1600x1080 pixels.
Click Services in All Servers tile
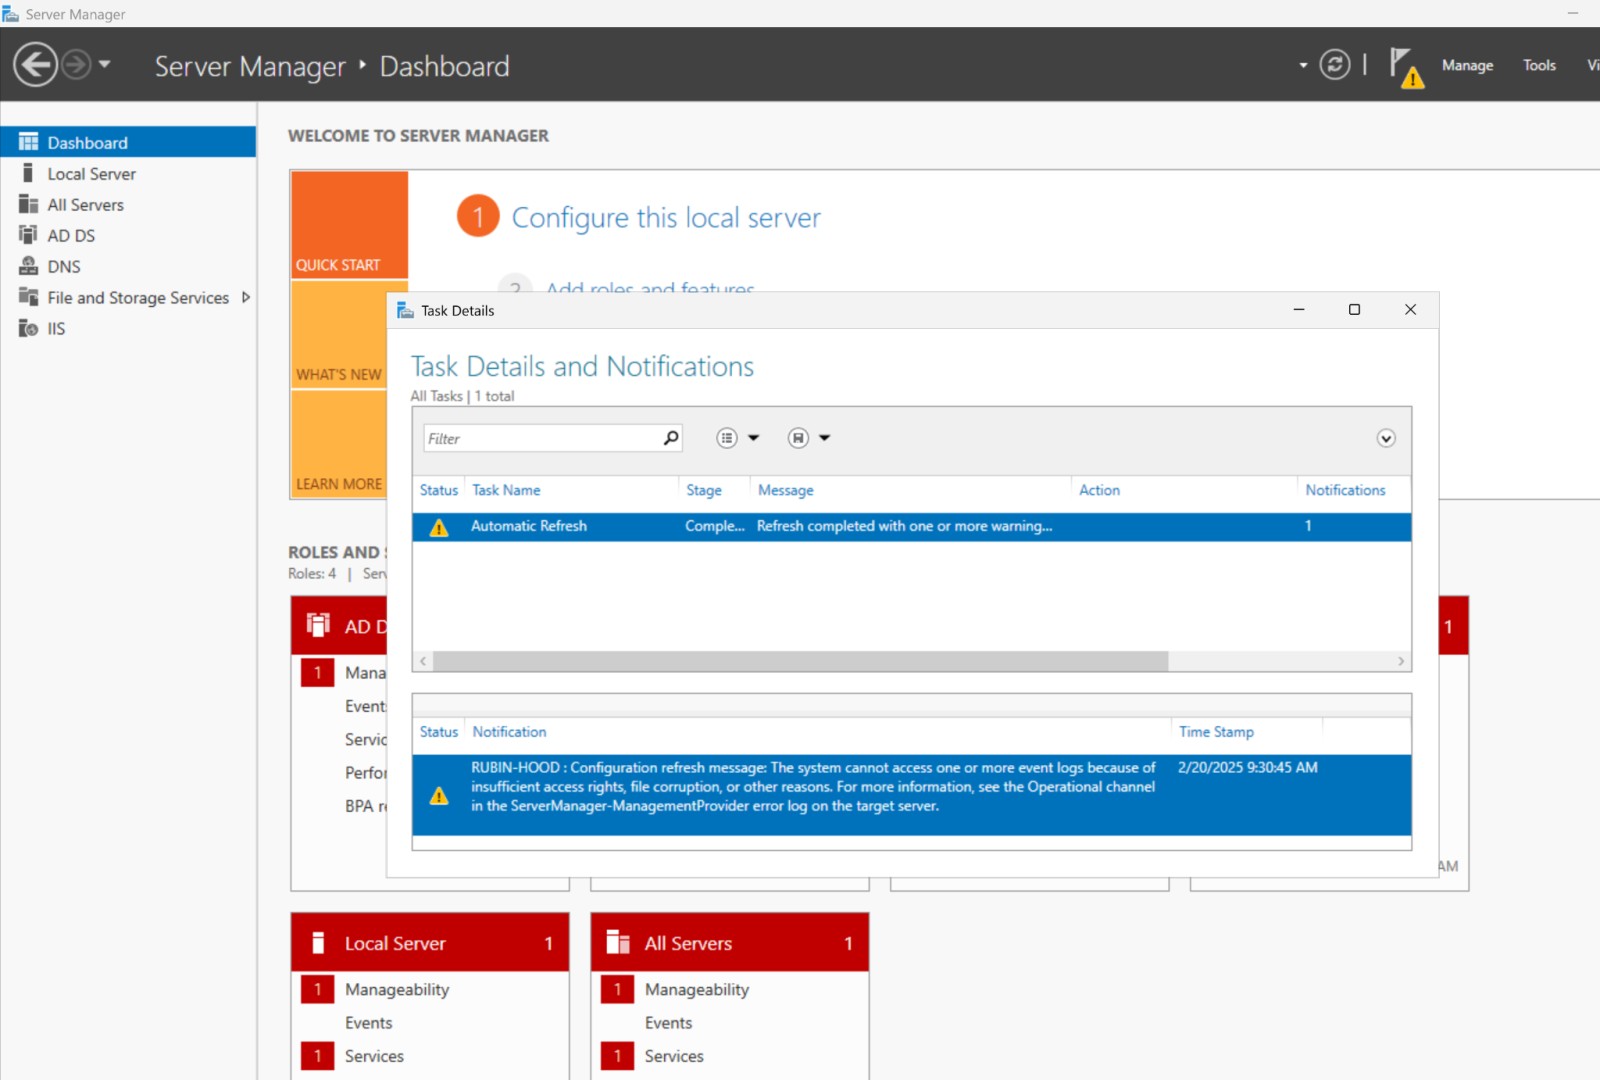point(674,1056)
